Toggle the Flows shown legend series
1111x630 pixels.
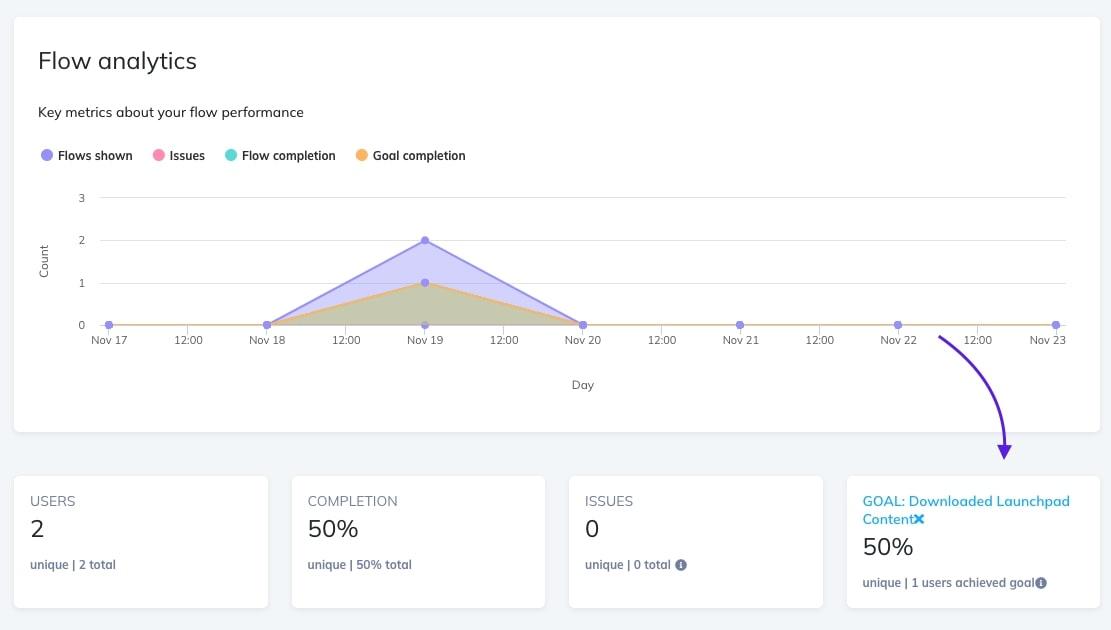point(86,155)
